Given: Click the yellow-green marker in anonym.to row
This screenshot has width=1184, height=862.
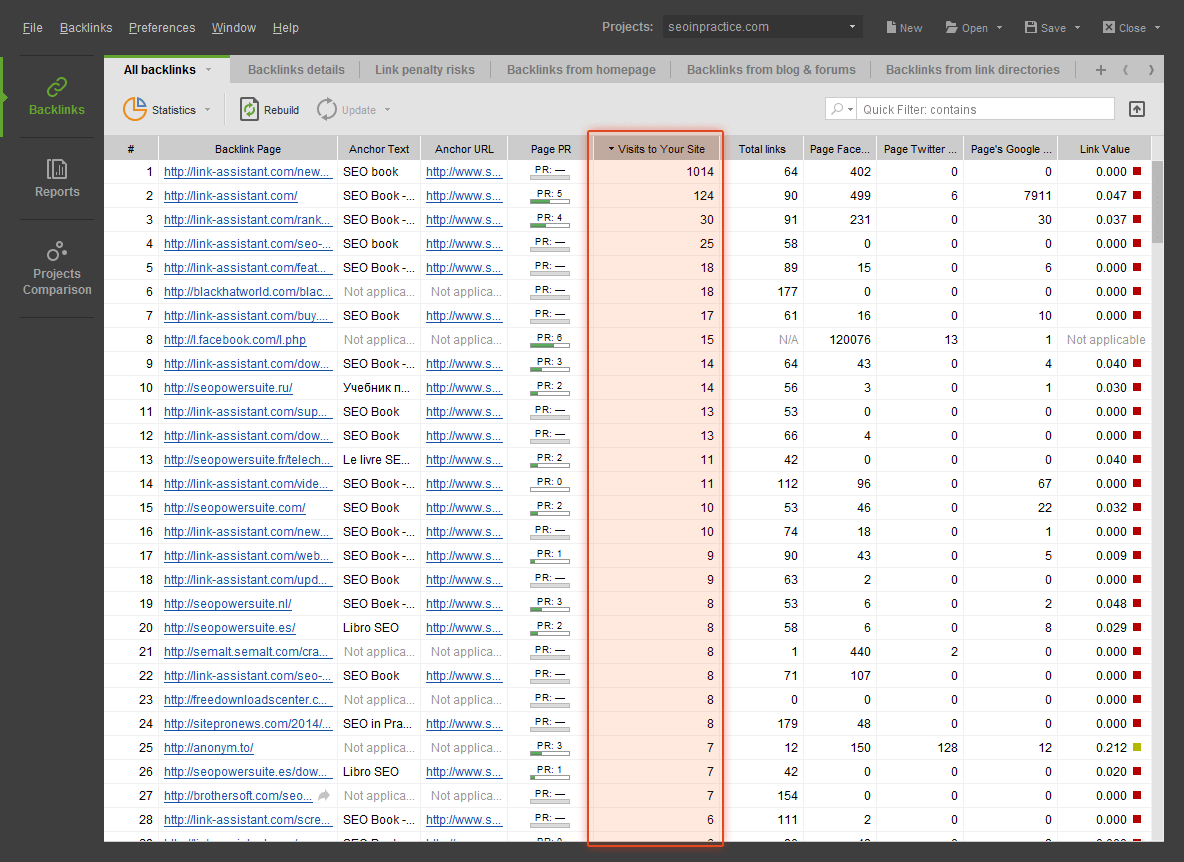Looking at the screenshot, I should pyautogui.click(x=1137, y=747).
